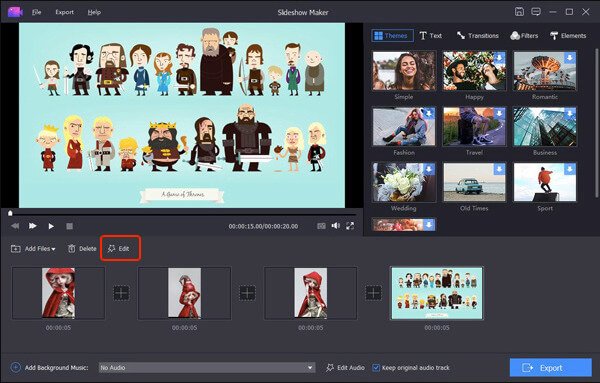Switch to the Themes tab
This screenshot has height=383, width=600.
[392, 36]
